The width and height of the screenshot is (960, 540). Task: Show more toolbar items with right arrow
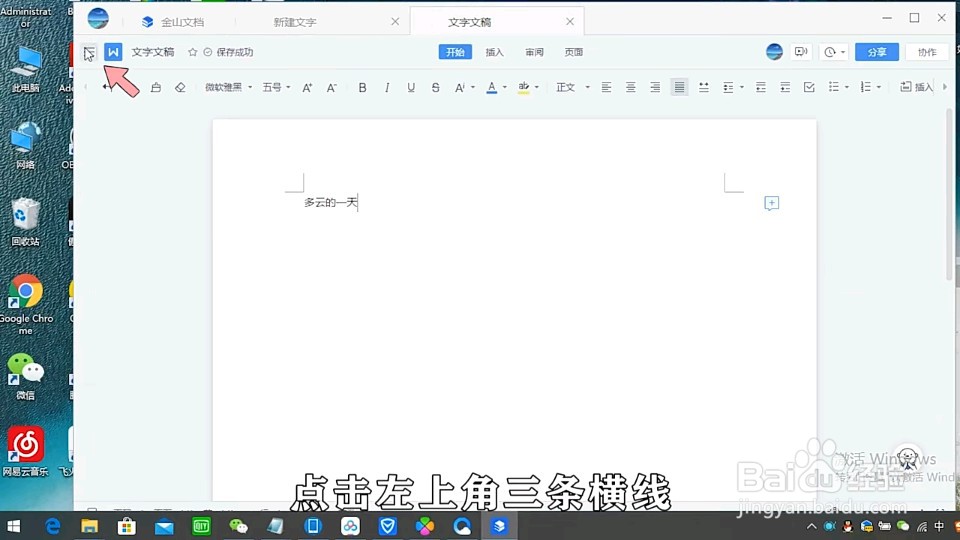[x=945, y=88]
